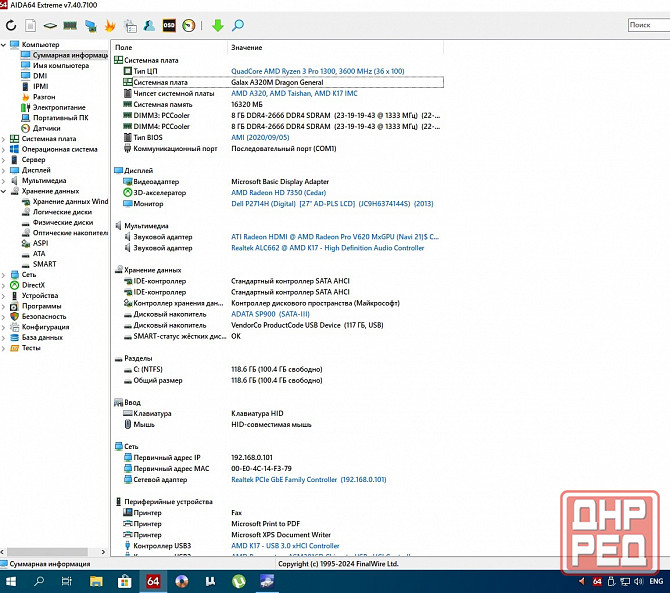Open the Программы tree item
The image size is (670, 593).
[x=41, y=306]
